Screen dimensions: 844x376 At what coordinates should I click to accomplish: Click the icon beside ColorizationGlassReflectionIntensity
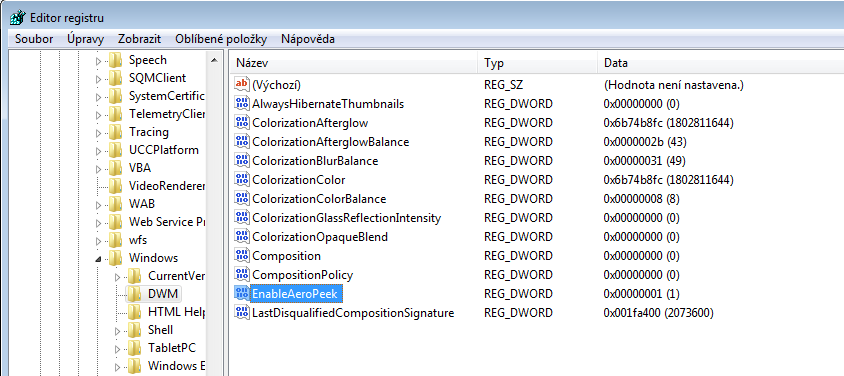click(242, 217)
